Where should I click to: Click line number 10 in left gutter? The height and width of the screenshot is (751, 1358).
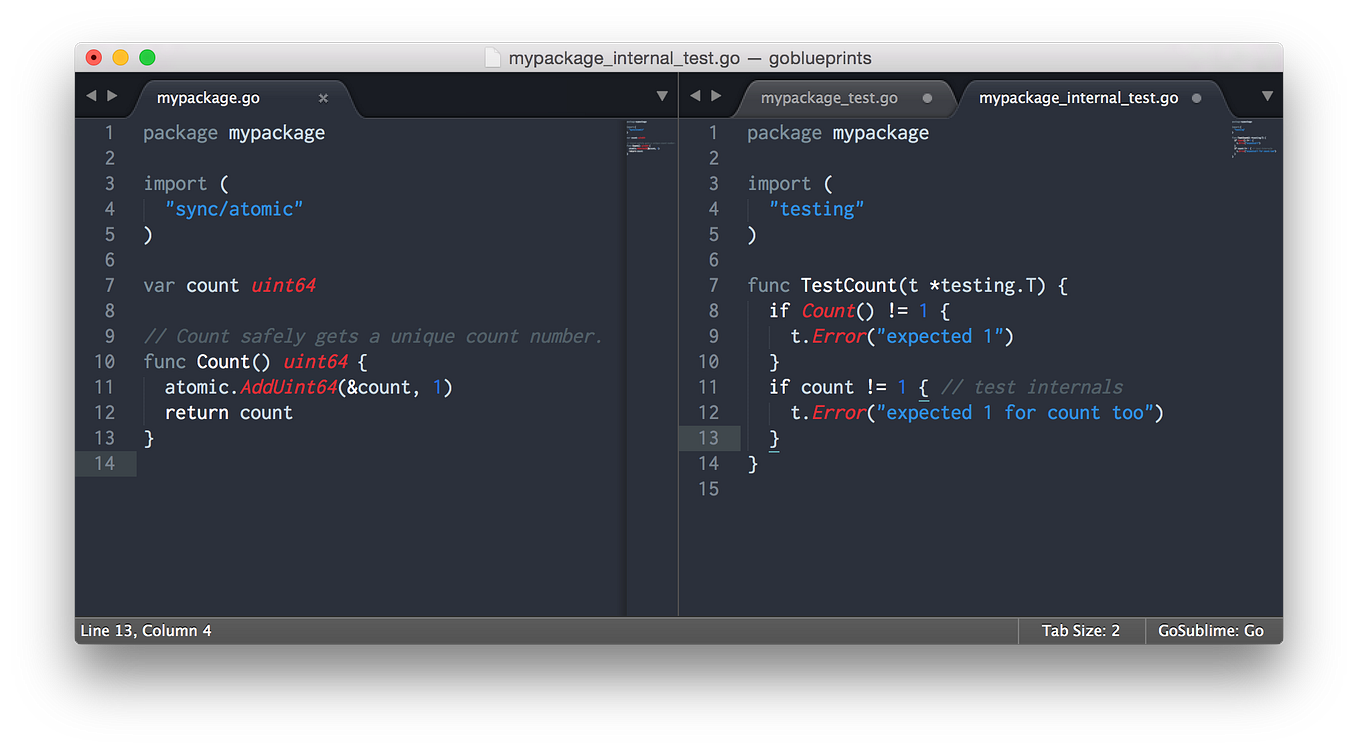click(x=105, y=361)
